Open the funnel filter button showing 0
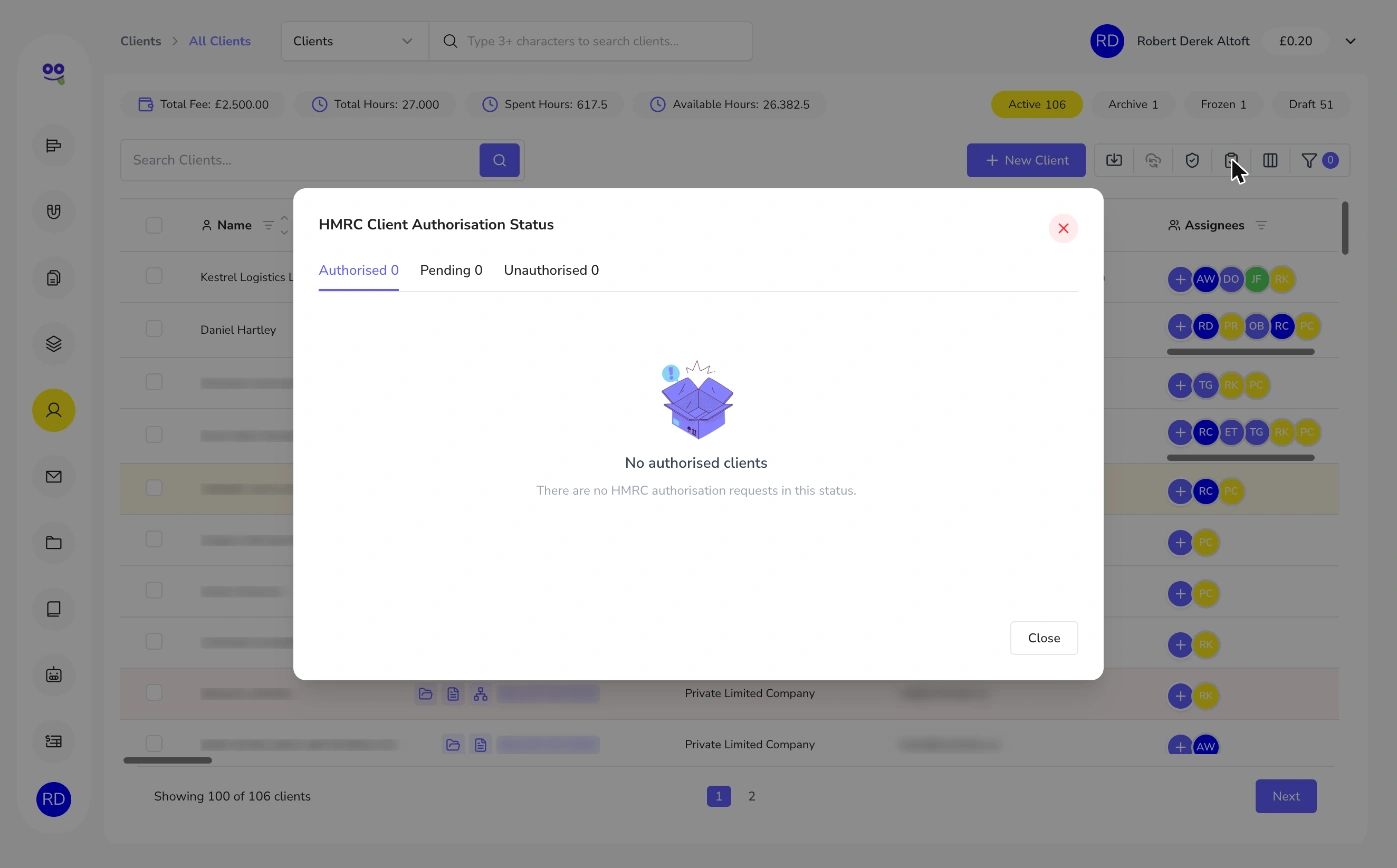1397x868 pixels. click(x=1319, y=160)
